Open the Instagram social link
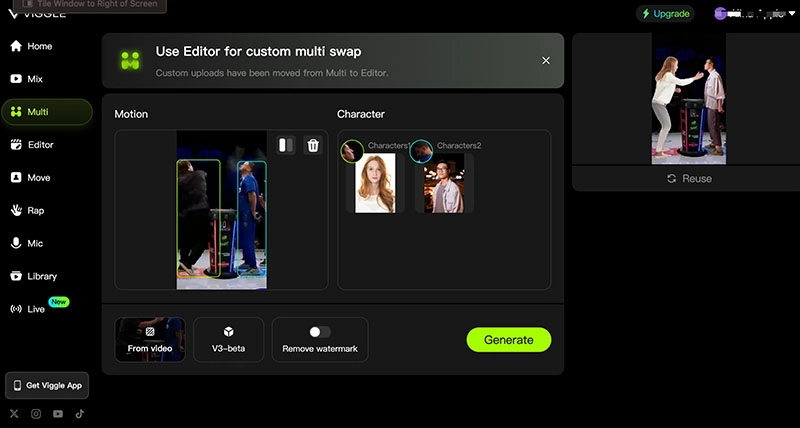 point(36,414)
